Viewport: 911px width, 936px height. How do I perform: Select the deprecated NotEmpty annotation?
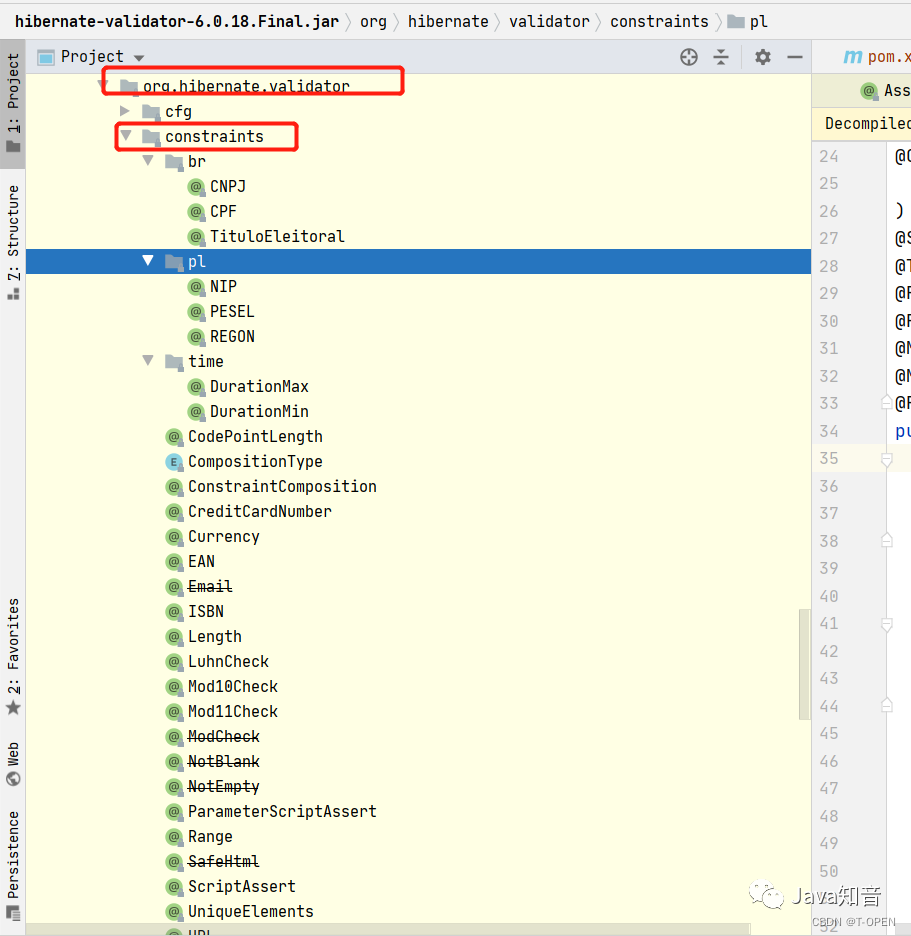(x=224, y=787)
